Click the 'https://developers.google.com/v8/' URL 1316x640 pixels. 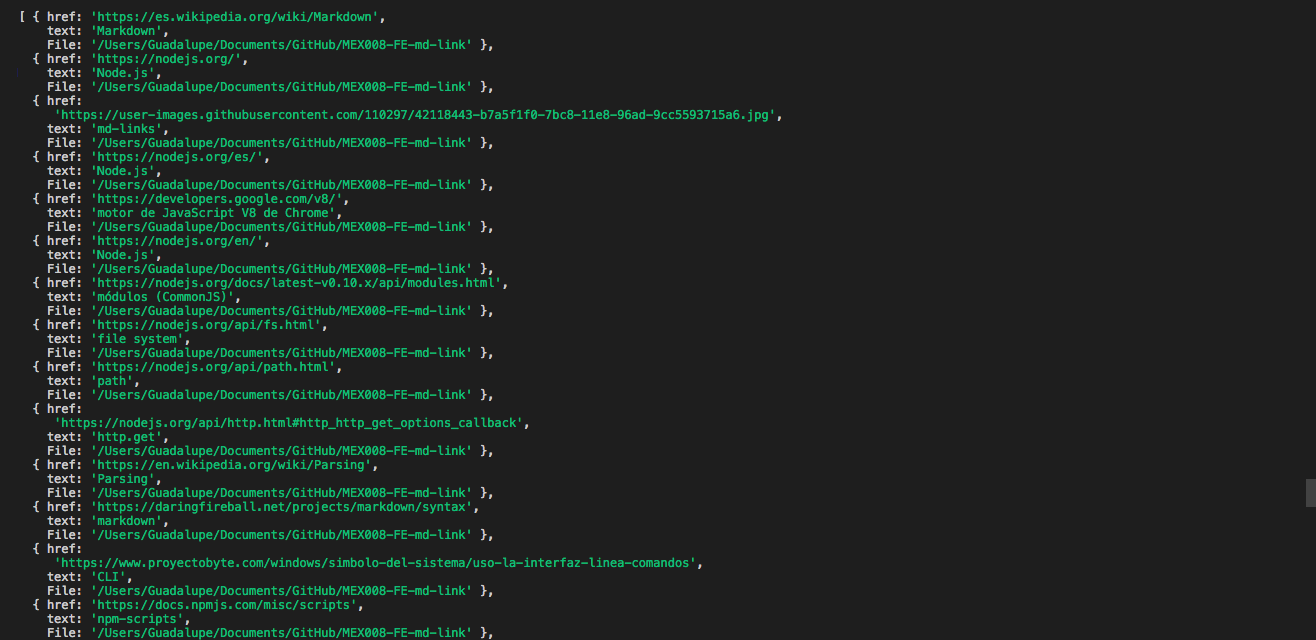219,199
